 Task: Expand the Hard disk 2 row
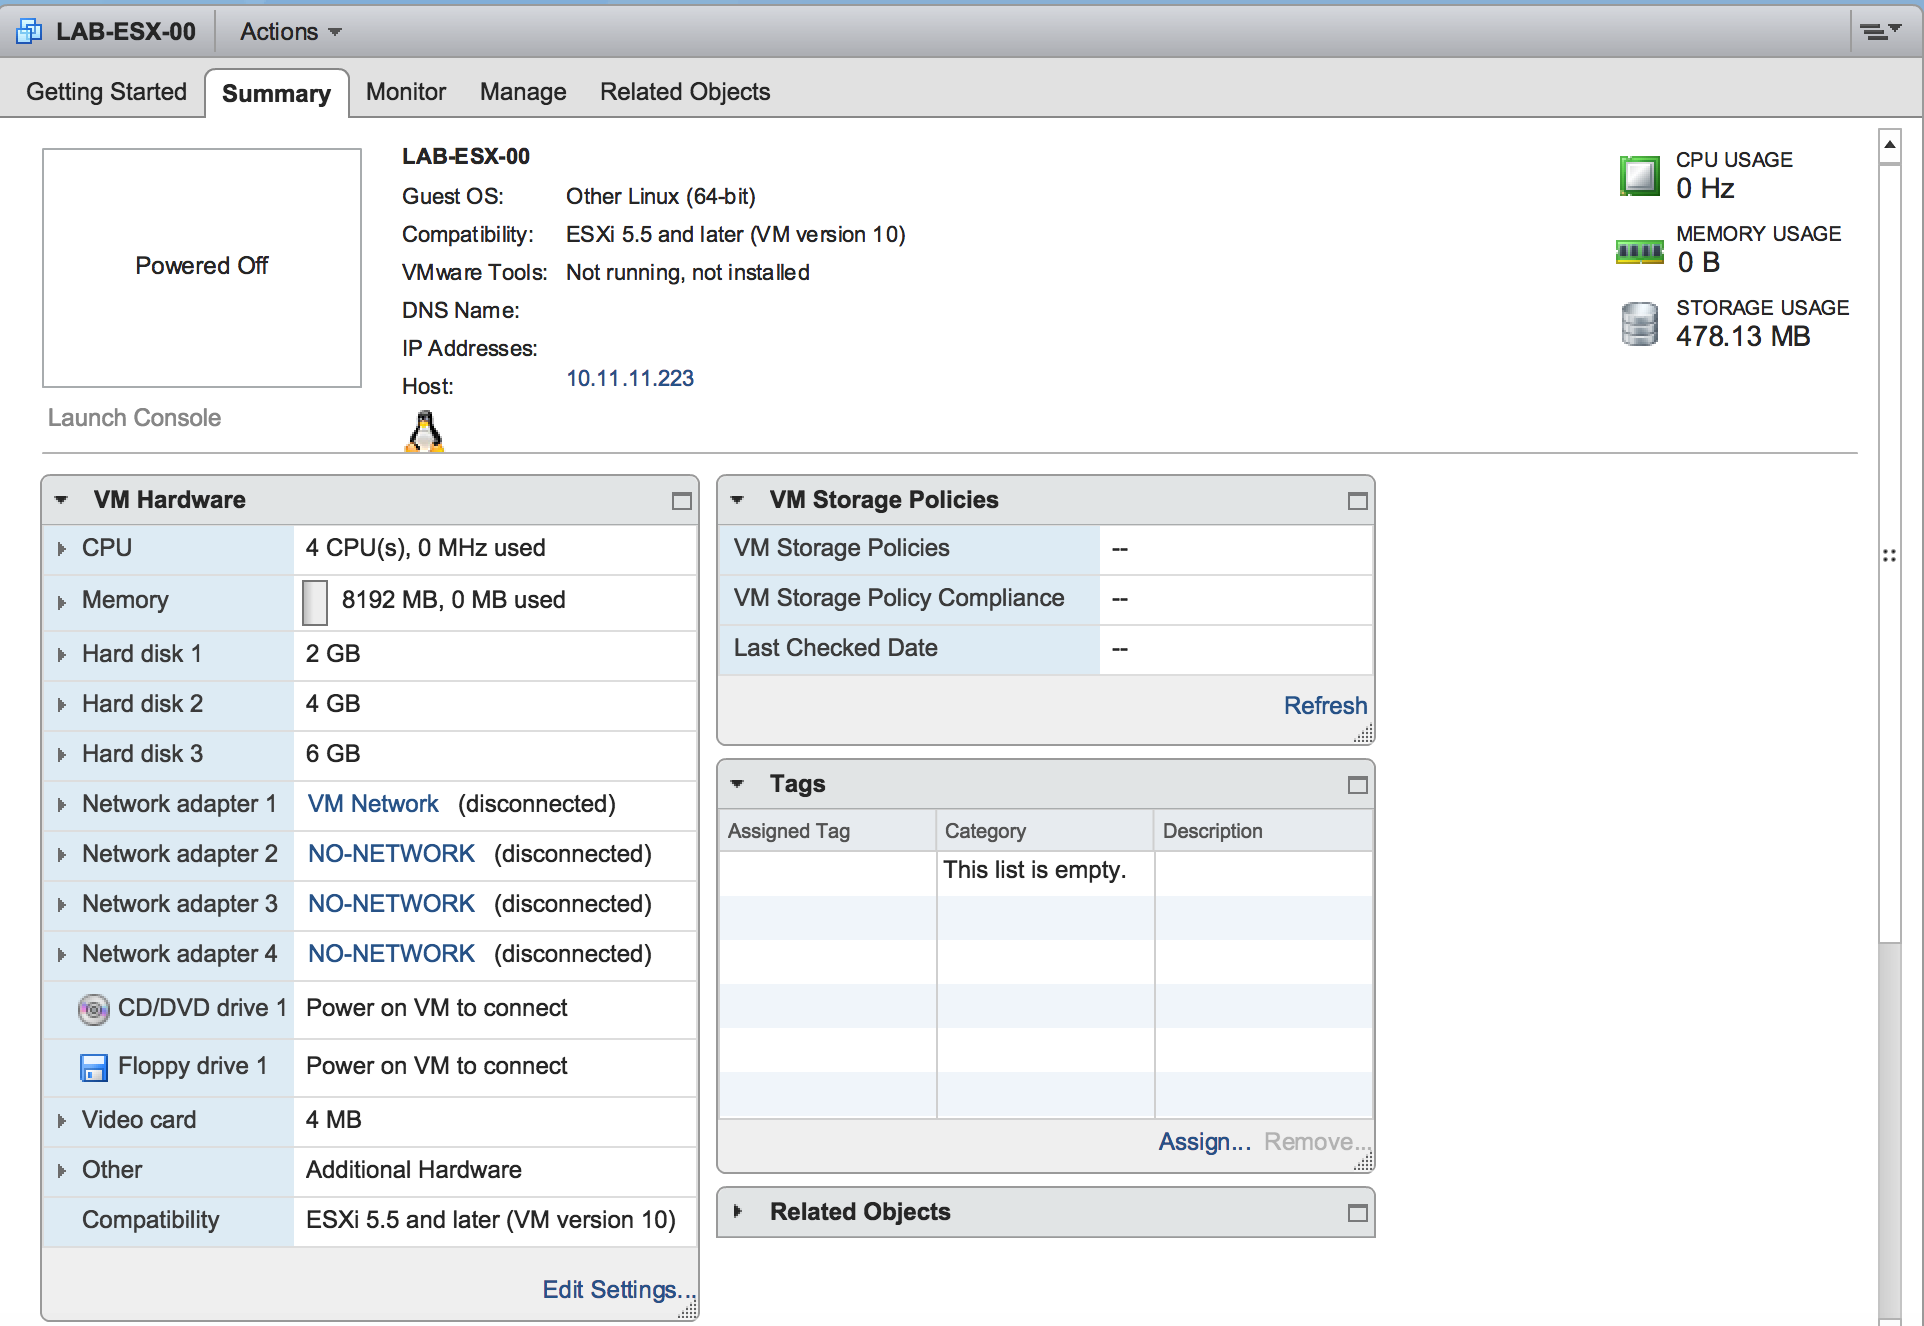[x=62, y=705]
